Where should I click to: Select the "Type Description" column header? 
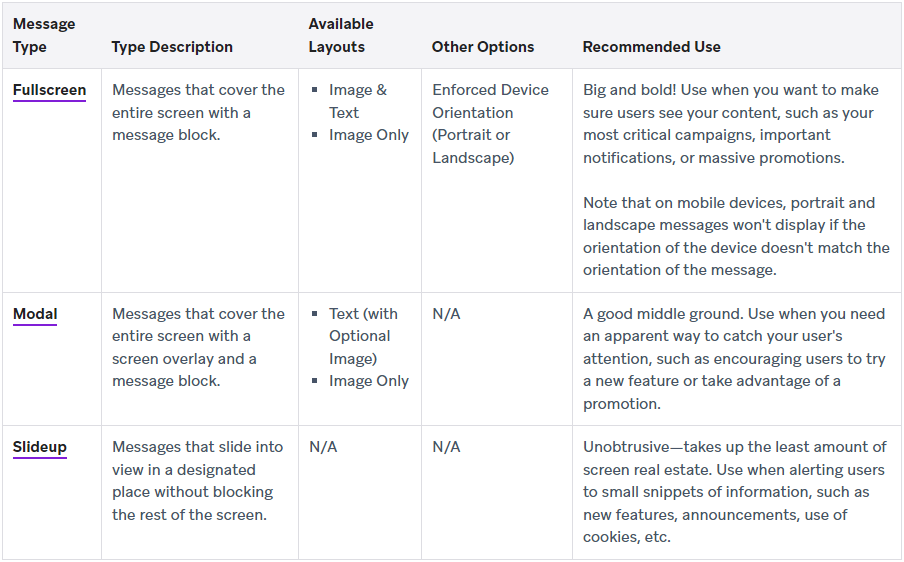(172, 47)
